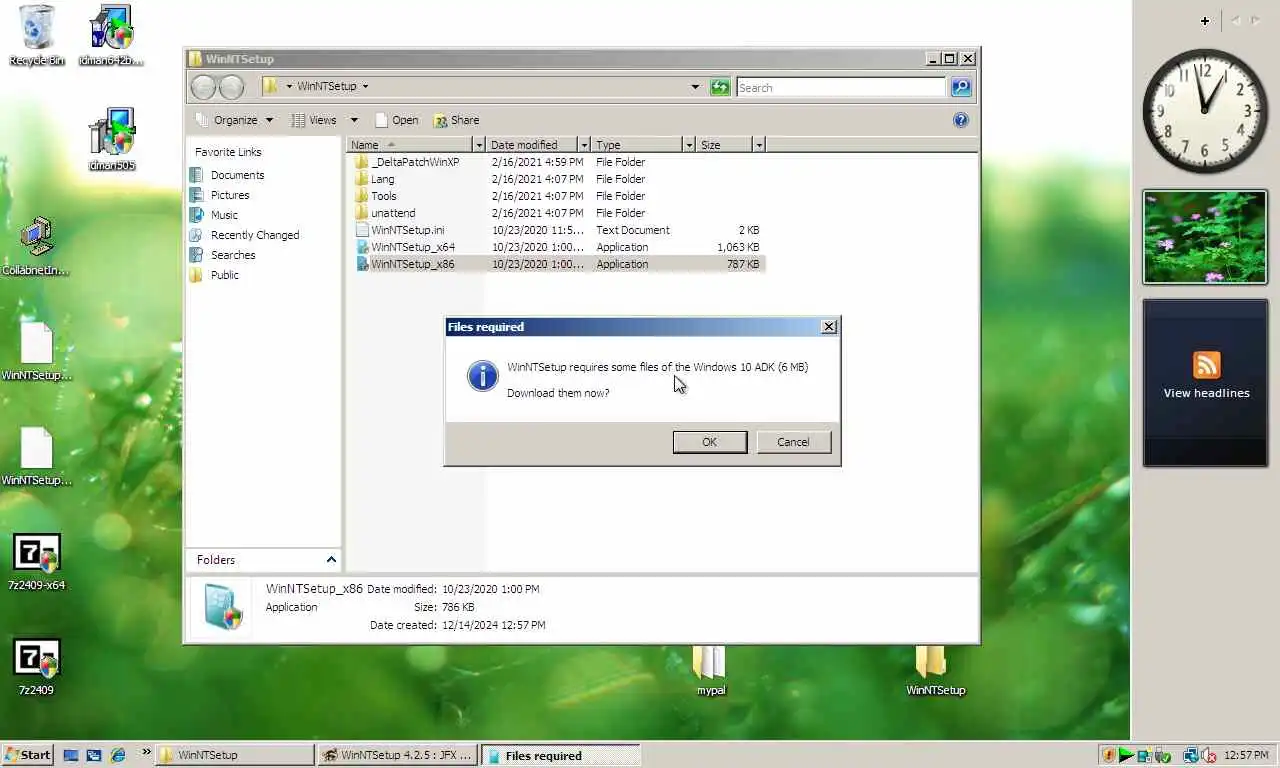The width and height of the screenshot is (1280, 768).
Task: Open the Recycle Bin desktop icon
Action: coord(37,36)
